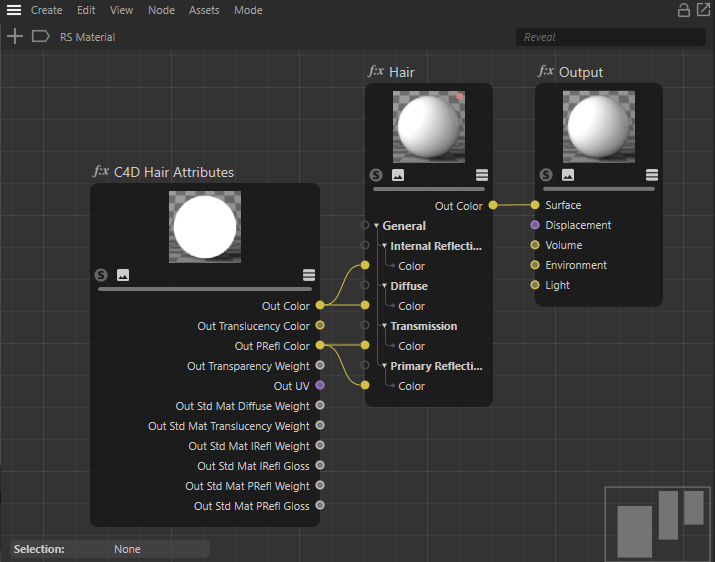Collapse the Diffuse group in Hair node
The image size is (715, 562).
click(x=384, y=286)
